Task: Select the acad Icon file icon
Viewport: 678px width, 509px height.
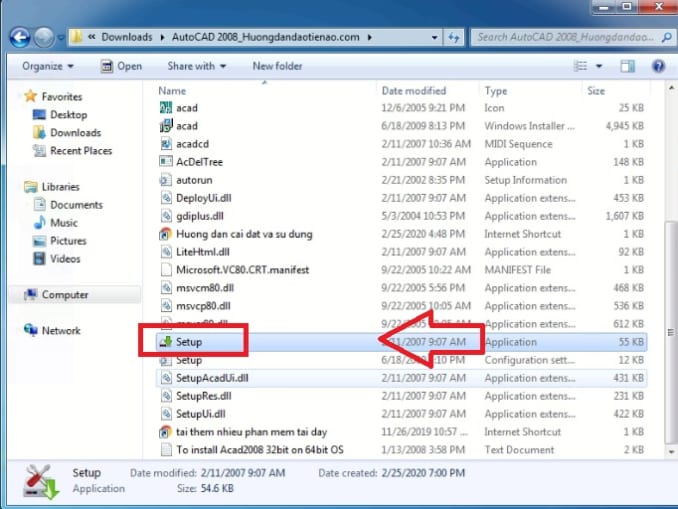Action: pos(166,108)
